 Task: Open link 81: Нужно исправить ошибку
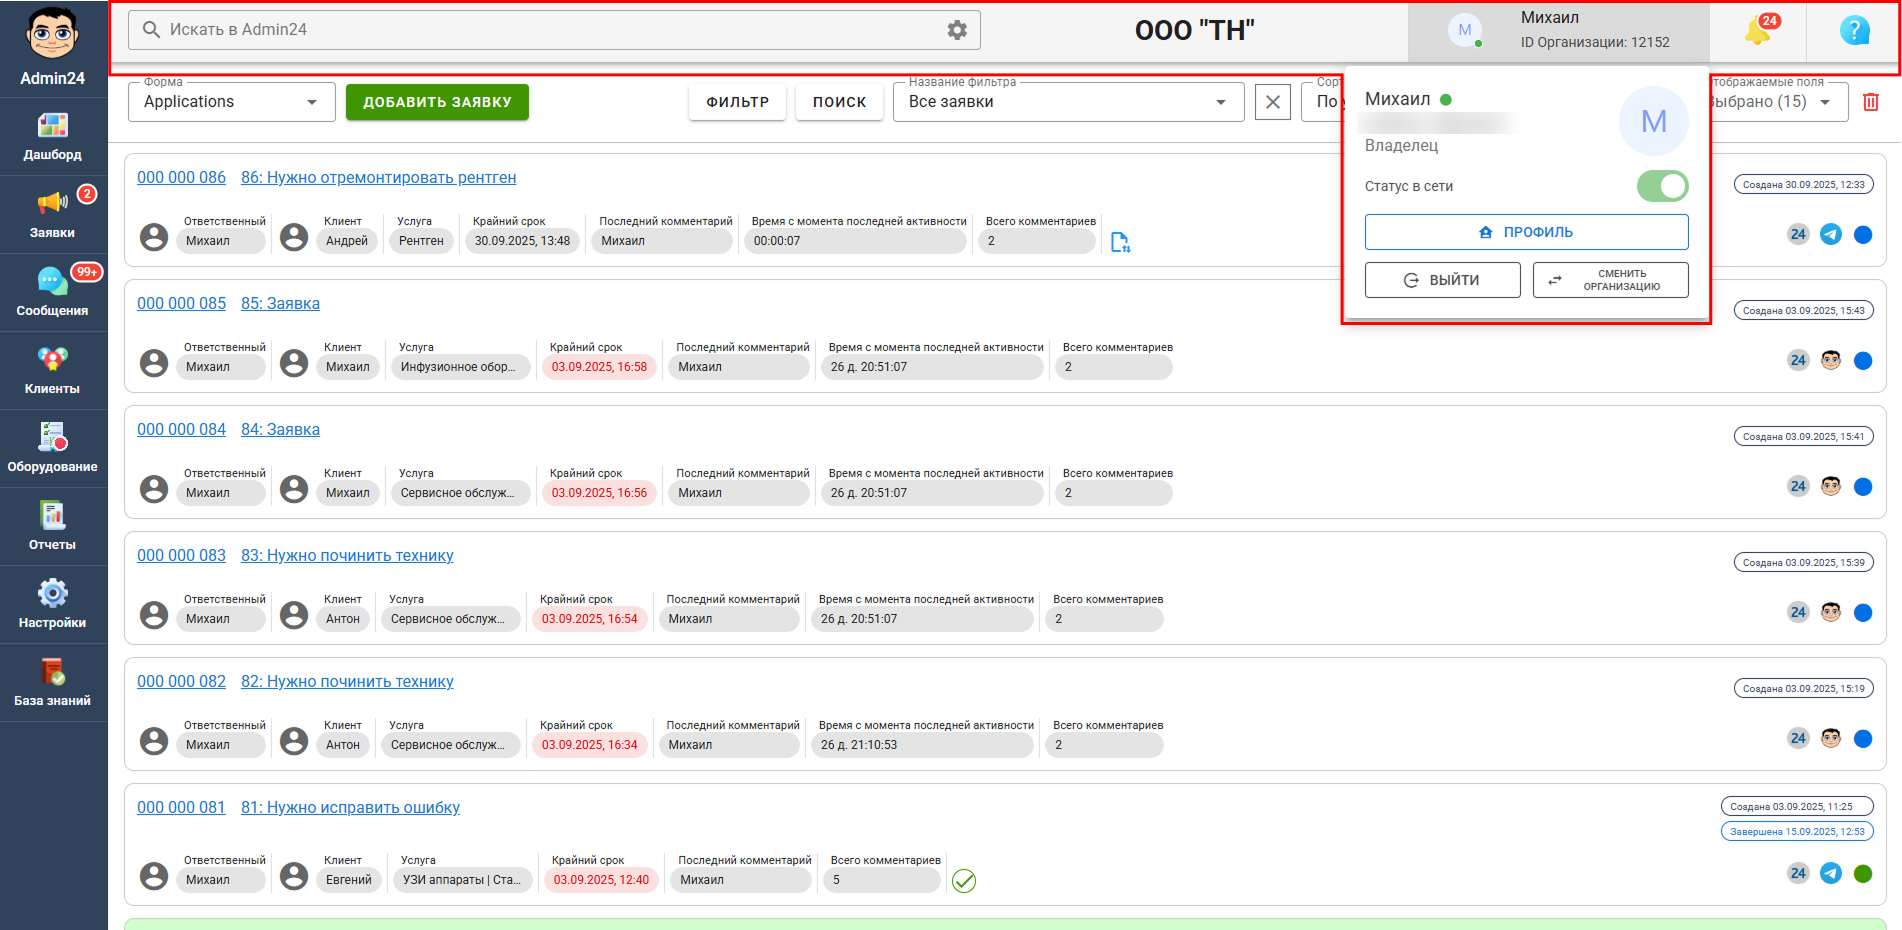(350, 807)
